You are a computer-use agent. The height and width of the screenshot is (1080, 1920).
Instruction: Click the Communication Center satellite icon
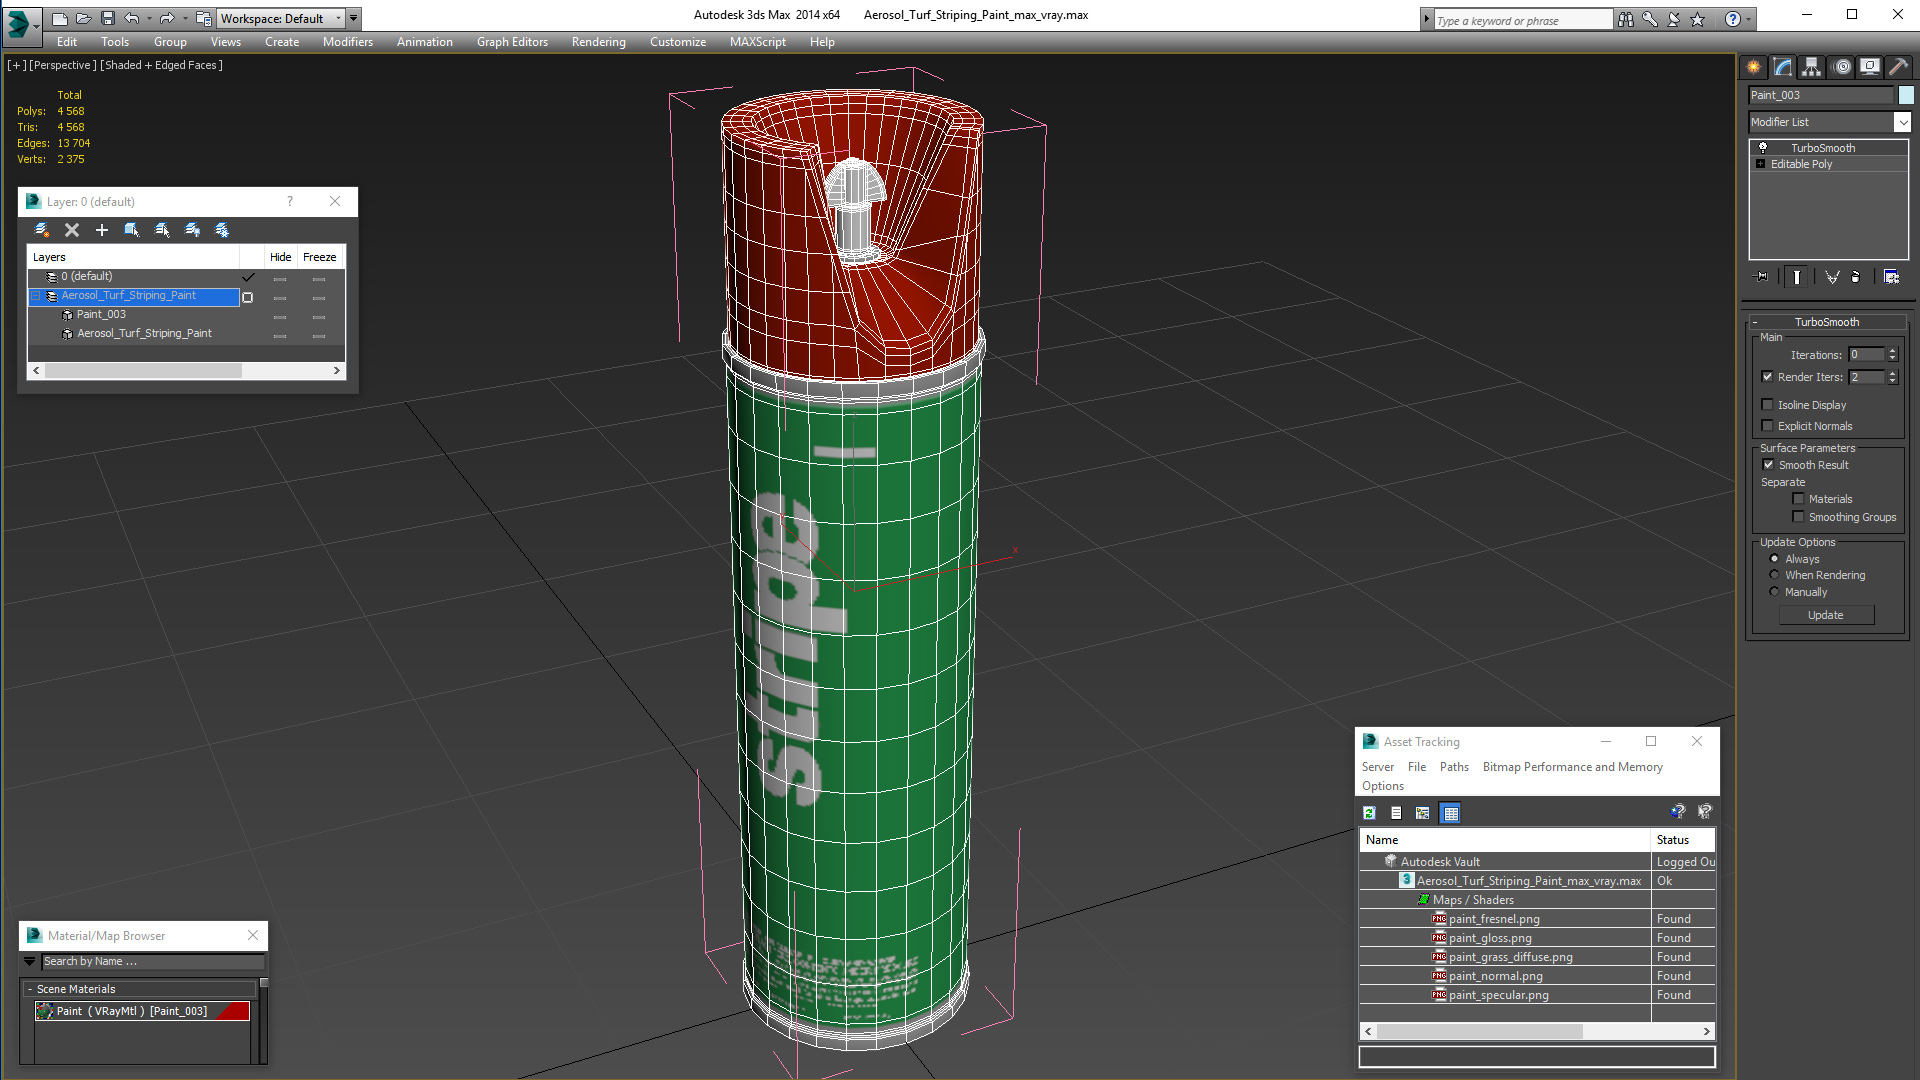pos(1674,19)
